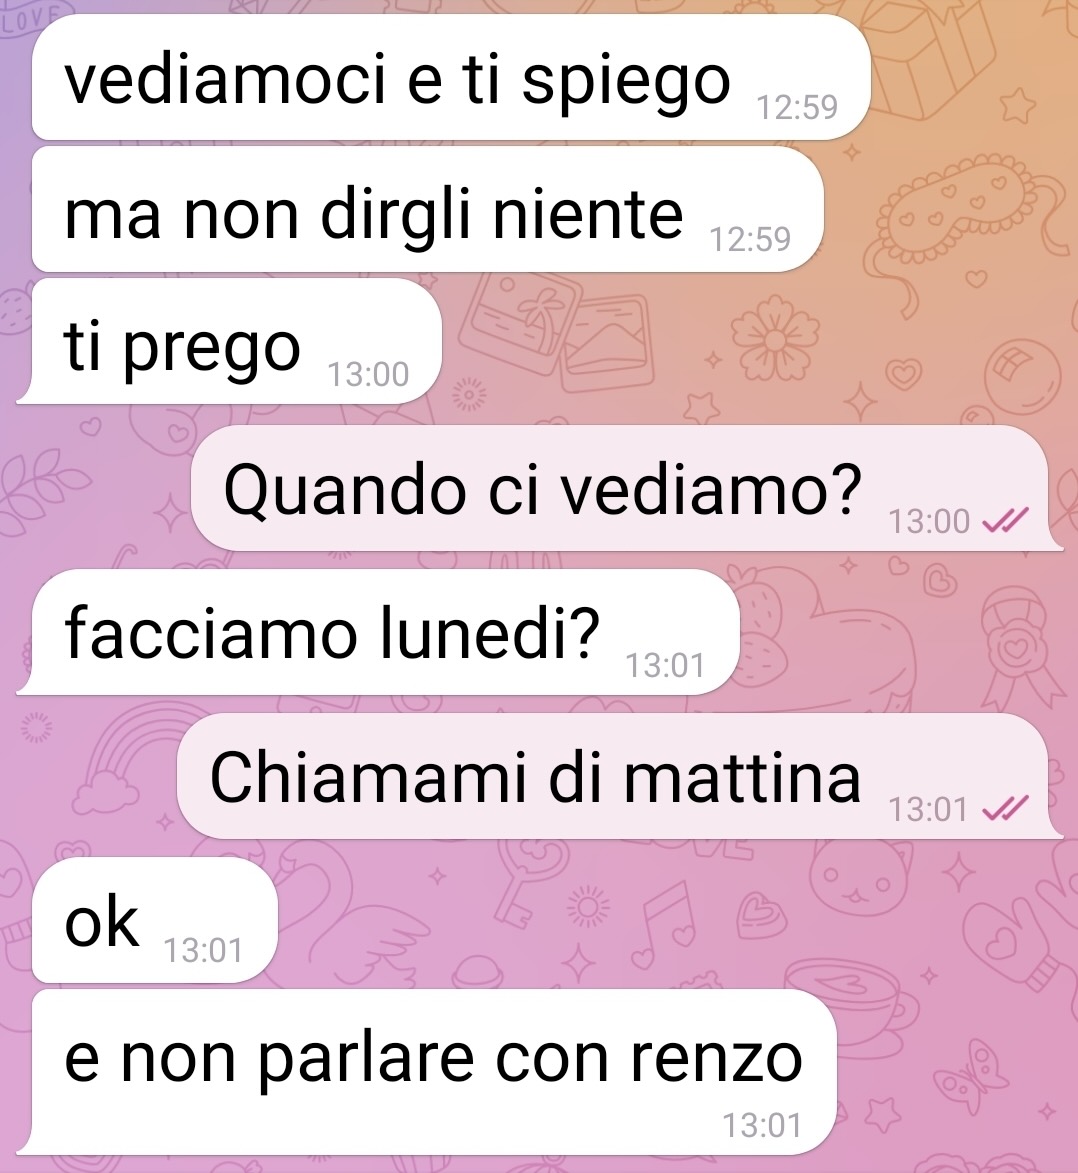Viewport: 1078px width, 1173px height.
Task: Click the word 'lunedi?' in the received message
Action: coord(490,633)
